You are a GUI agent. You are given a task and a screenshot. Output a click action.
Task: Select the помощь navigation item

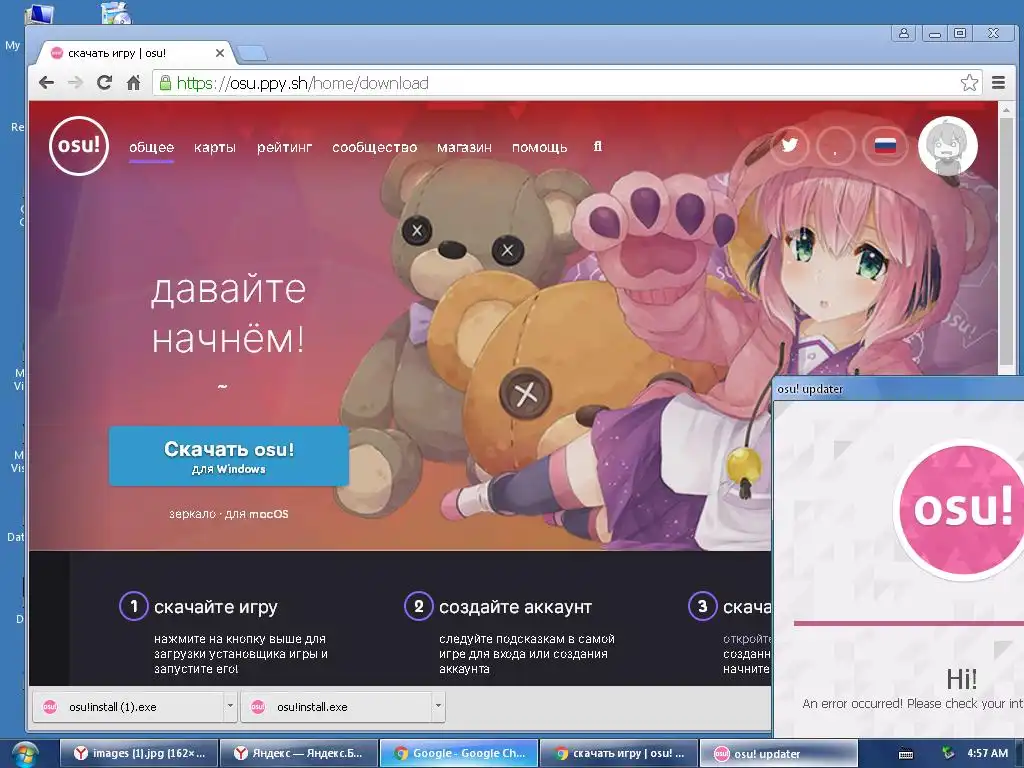539,148
